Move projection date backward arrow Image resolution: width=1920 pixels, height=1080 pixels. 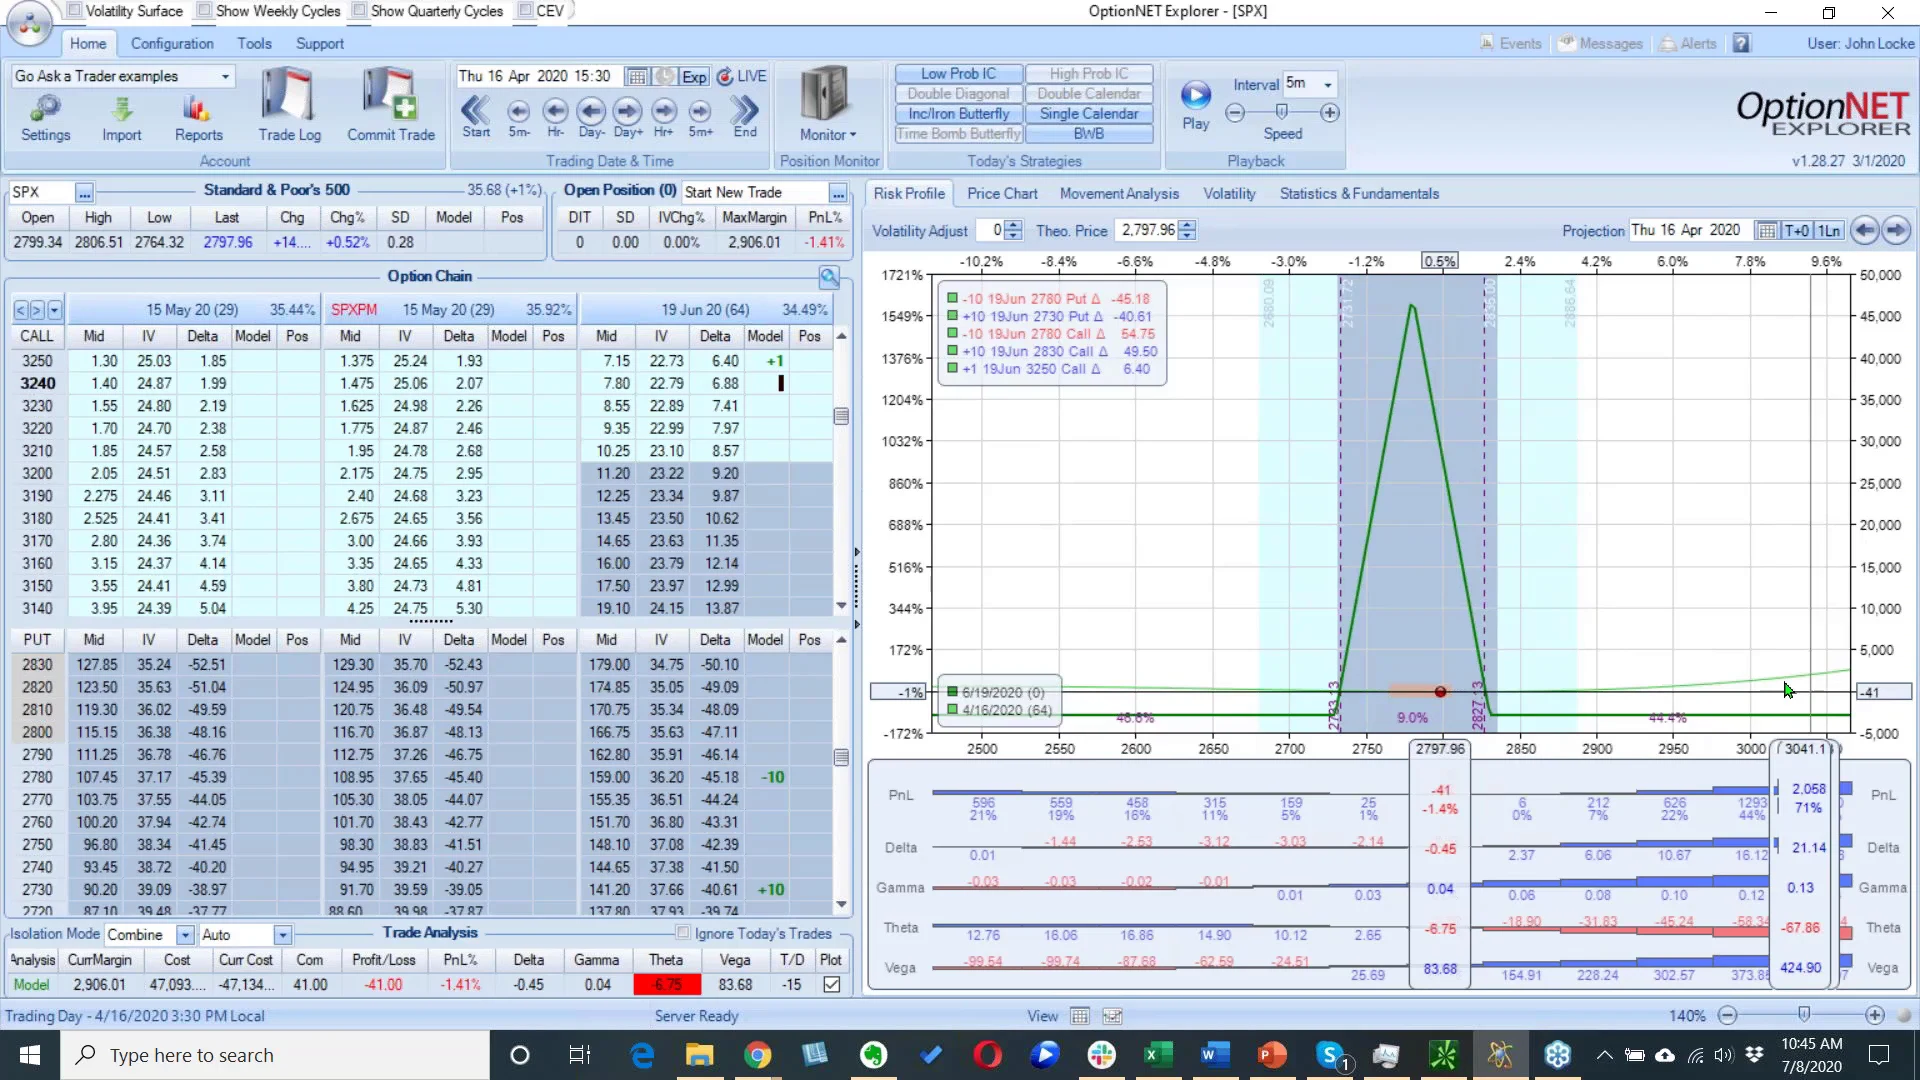(x=1864, y=231)
